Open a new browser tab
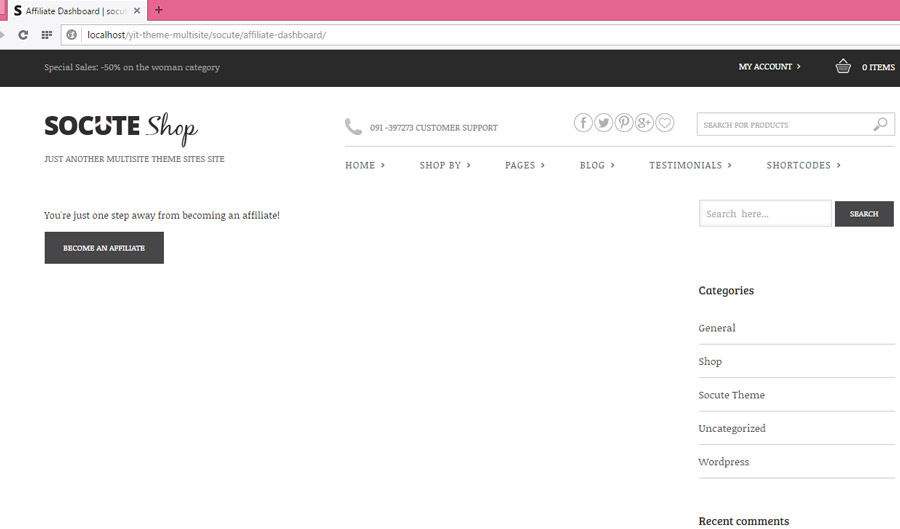 tap(159, 10)
